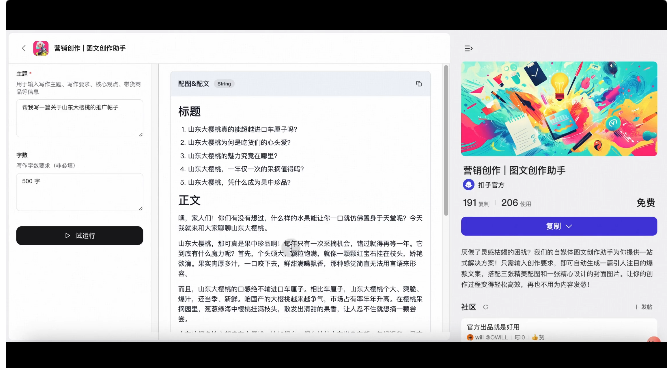The image size is (670, 368).
Task: Click the large template title in right panel
Action: (x=514, y=170)
